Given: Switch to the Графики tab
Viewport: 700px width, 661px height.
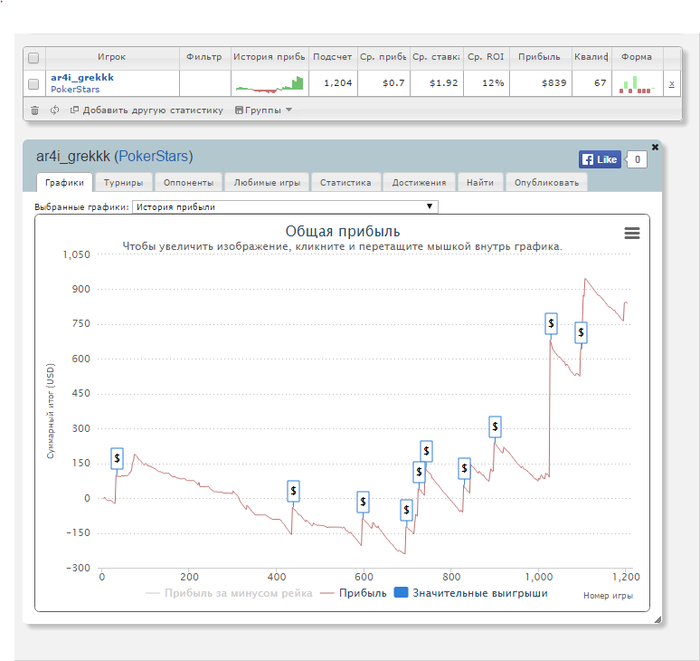Looking at the screenshot, I should [64, 183].
